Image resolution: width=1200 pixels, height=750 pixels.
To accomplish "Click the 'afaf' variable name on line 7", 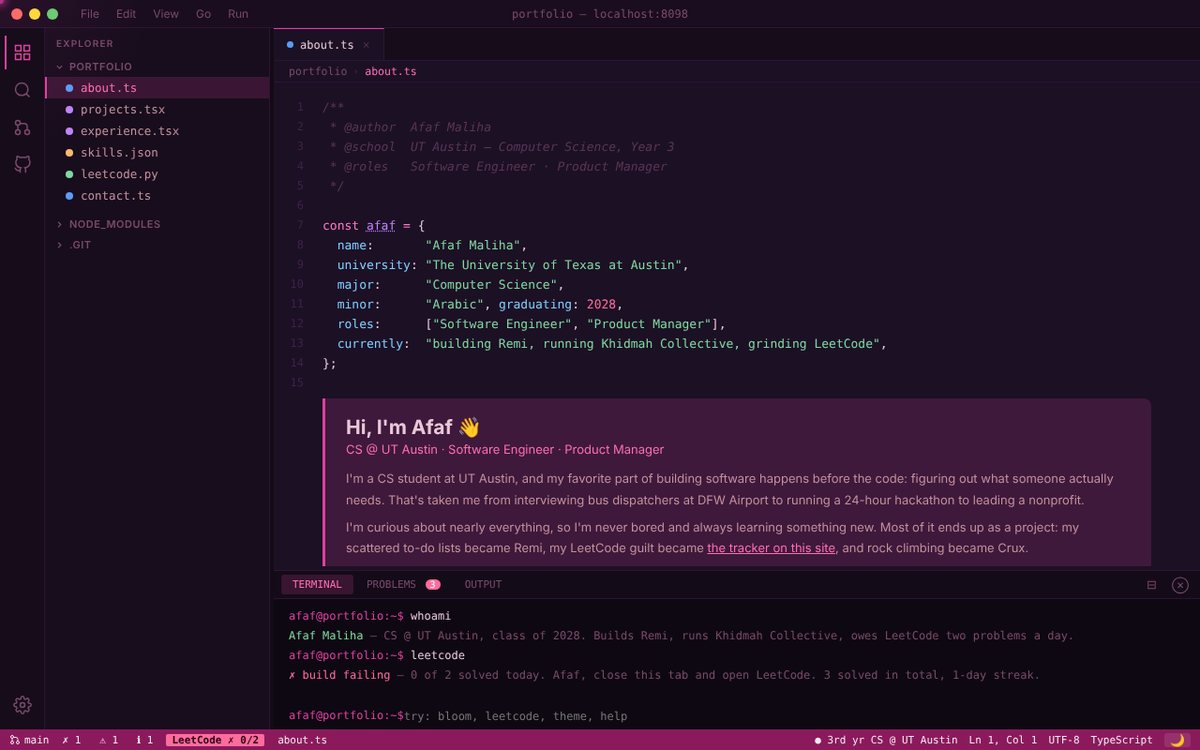I will click(381, 226).
